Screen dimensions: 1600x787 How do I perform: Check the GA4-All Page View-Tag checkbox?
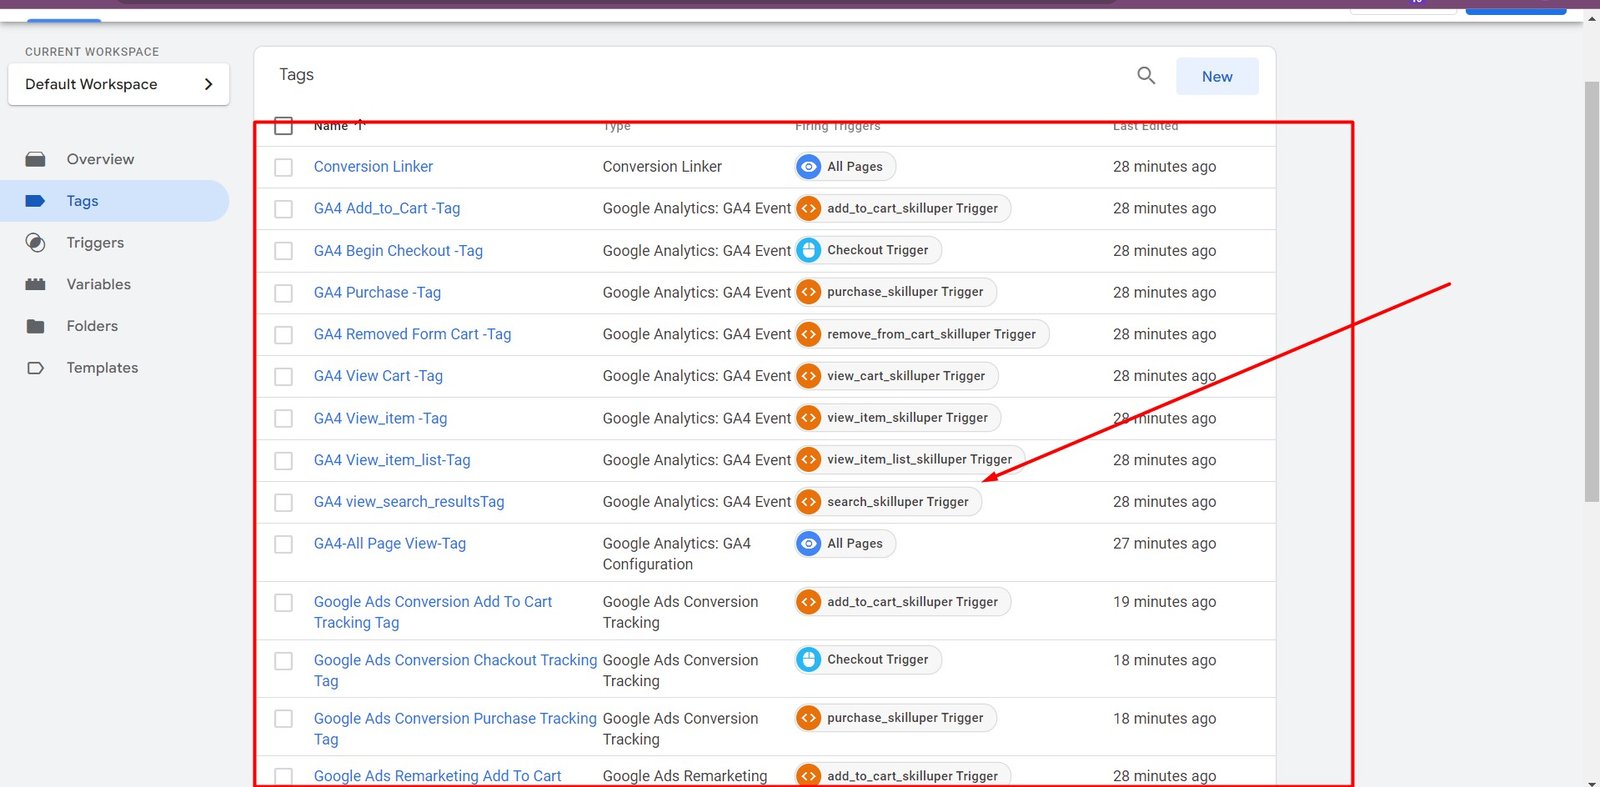[284, 545]
